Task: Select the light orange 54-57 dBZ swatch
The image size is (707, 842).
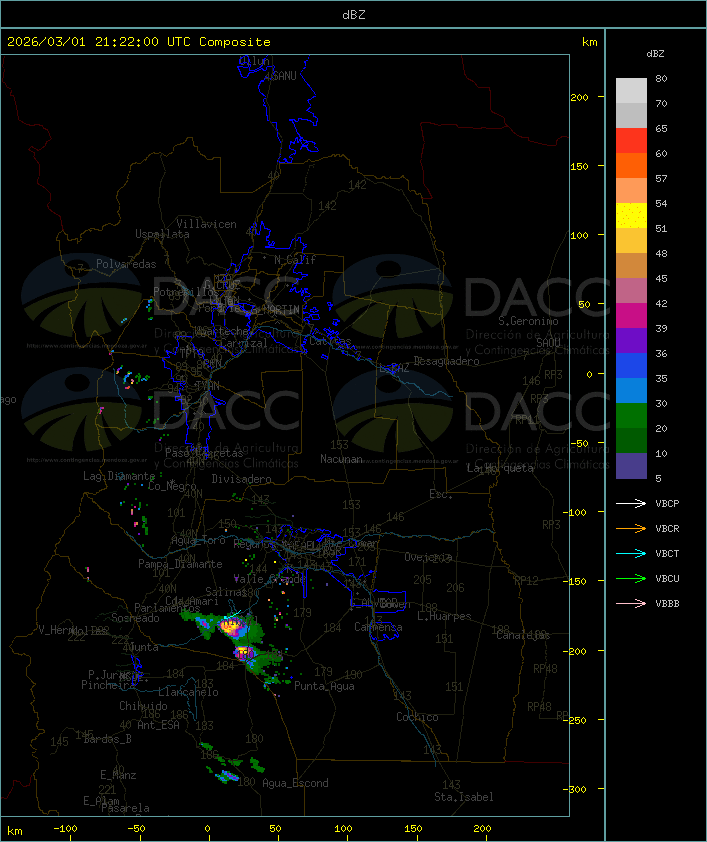Action: [631, 191]
